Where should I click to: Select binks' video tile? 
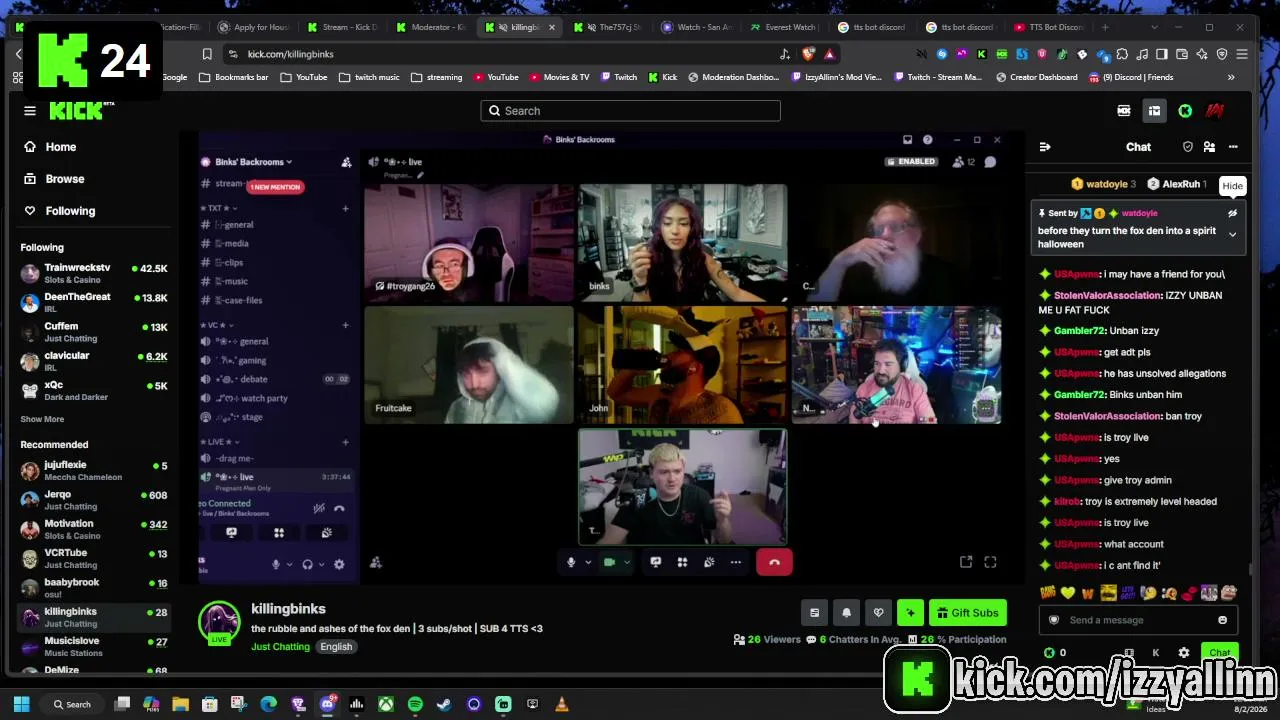(682, 241)
